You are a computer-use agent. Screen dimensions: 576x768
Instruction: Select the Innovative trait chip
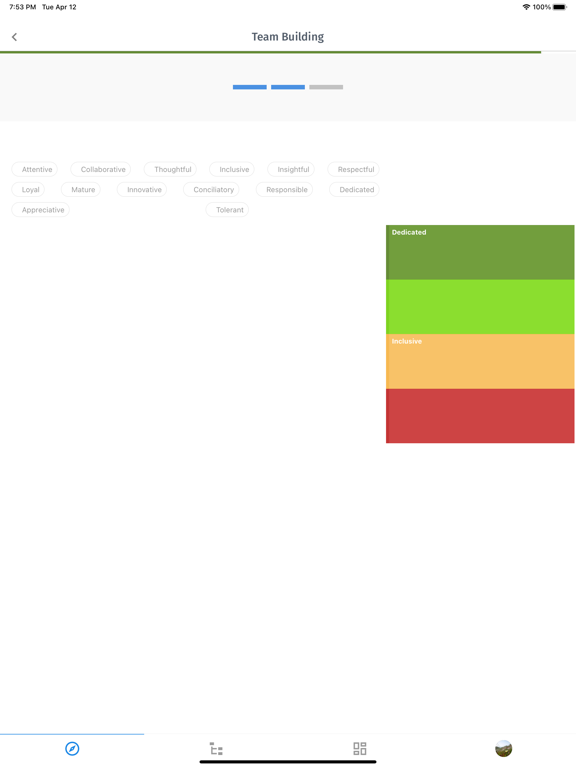pyautogui.click(x=142, y=190)
